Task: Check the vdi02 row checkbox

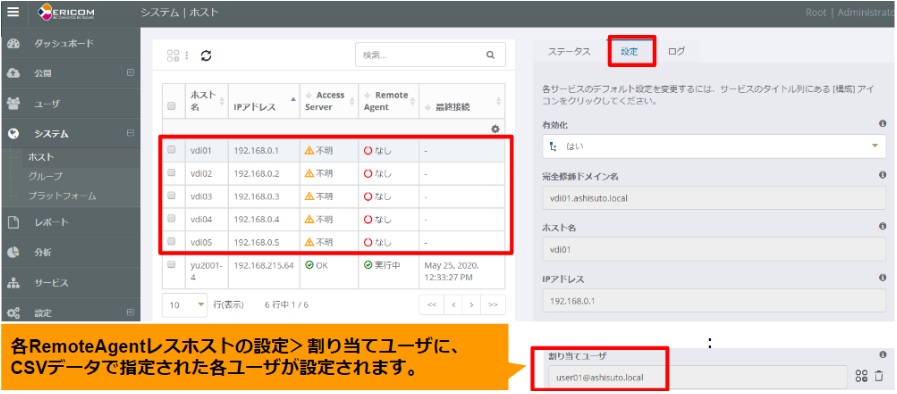Action: pos(171,173)
